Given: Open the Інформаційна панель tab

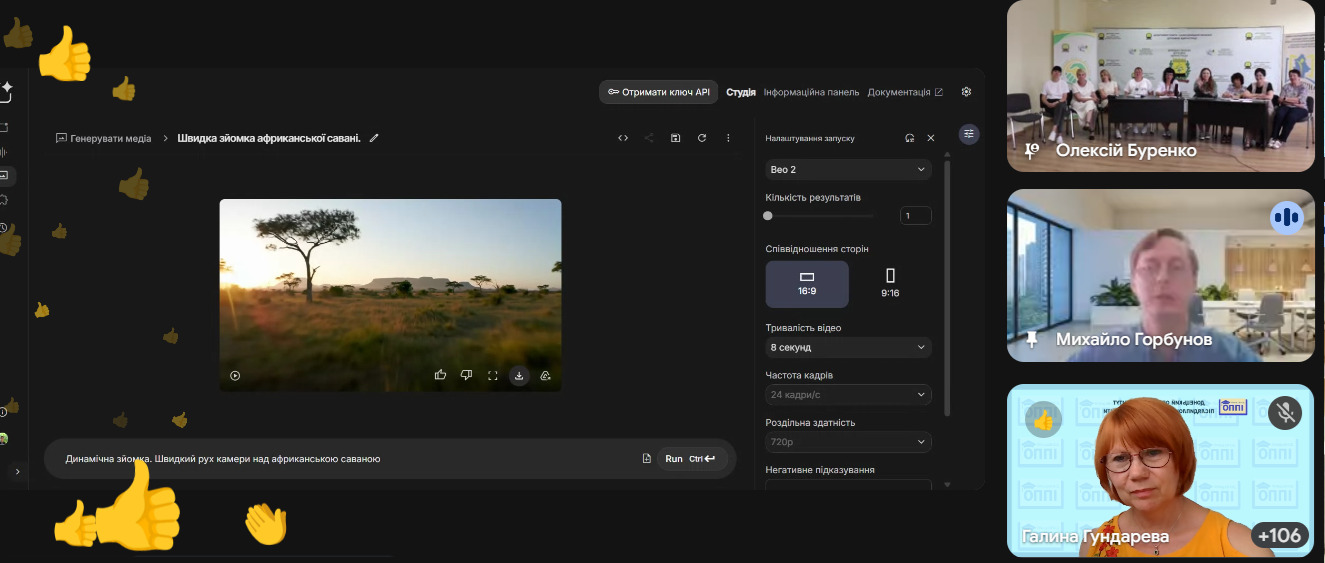Looking at the screenshot, I should coord(811,92).
